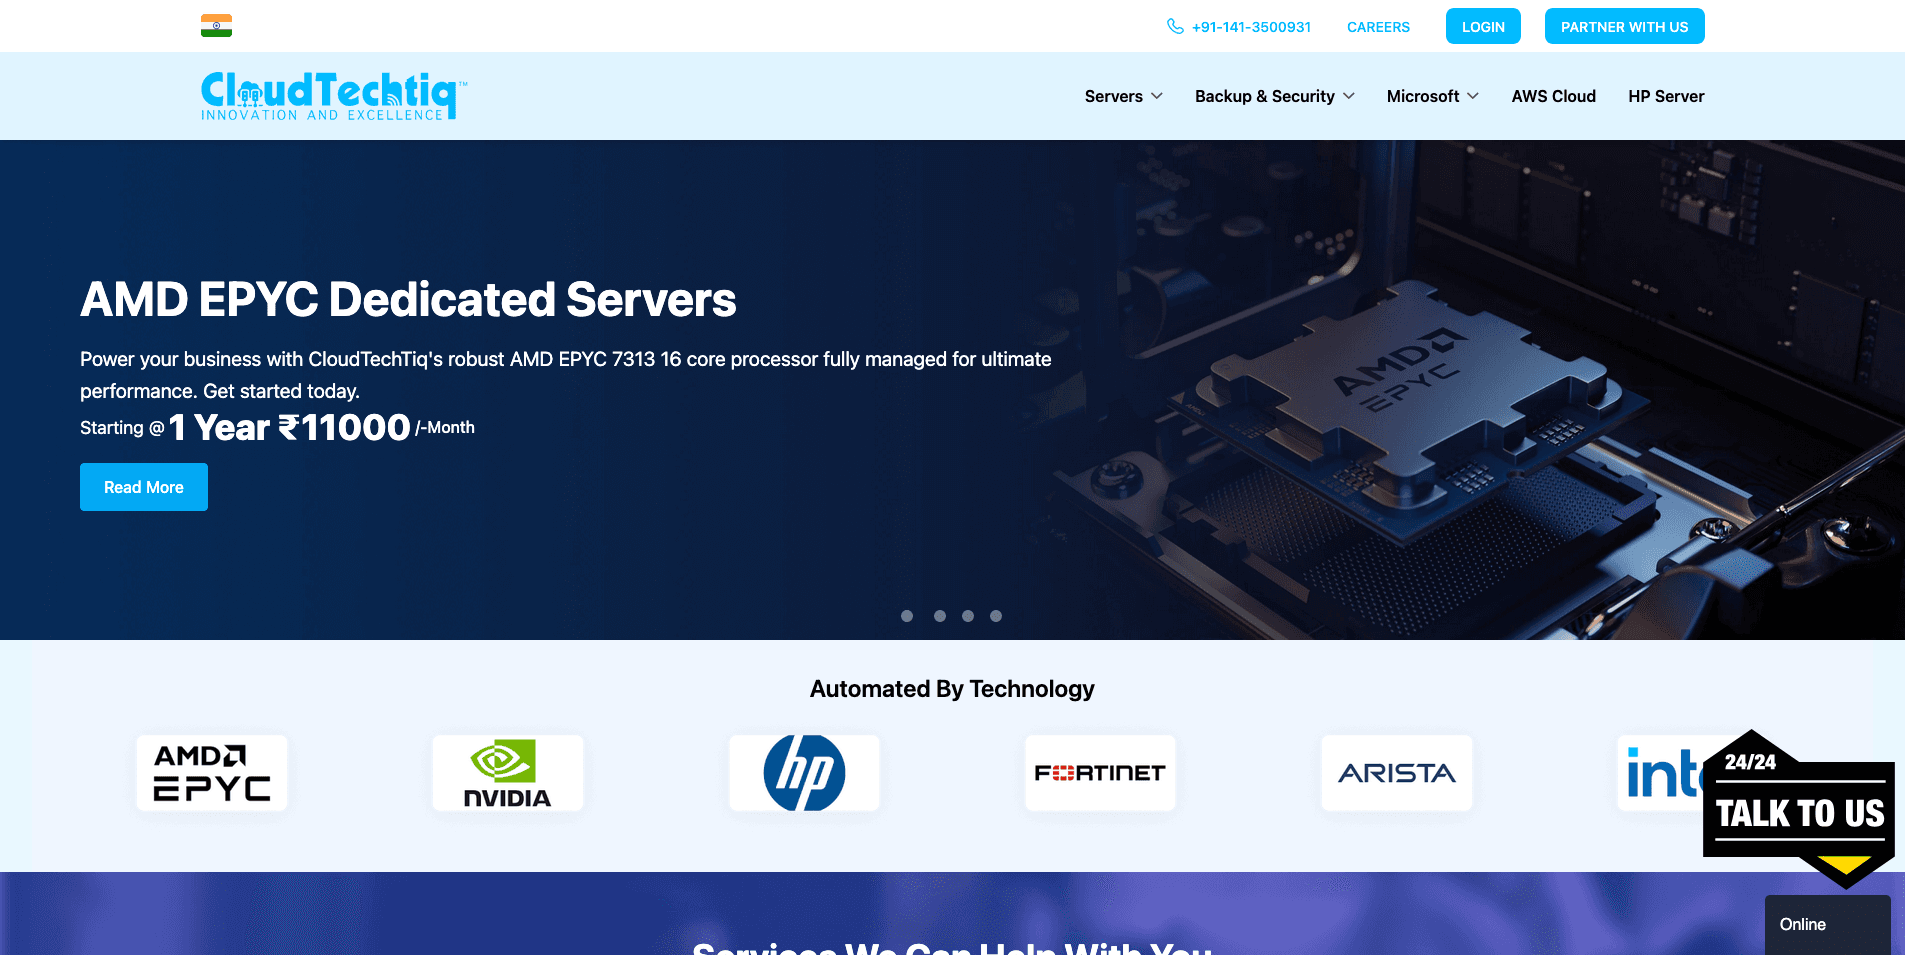Click the India flag icon
This screenshot has height=955, width=1905.
(218, 25)
